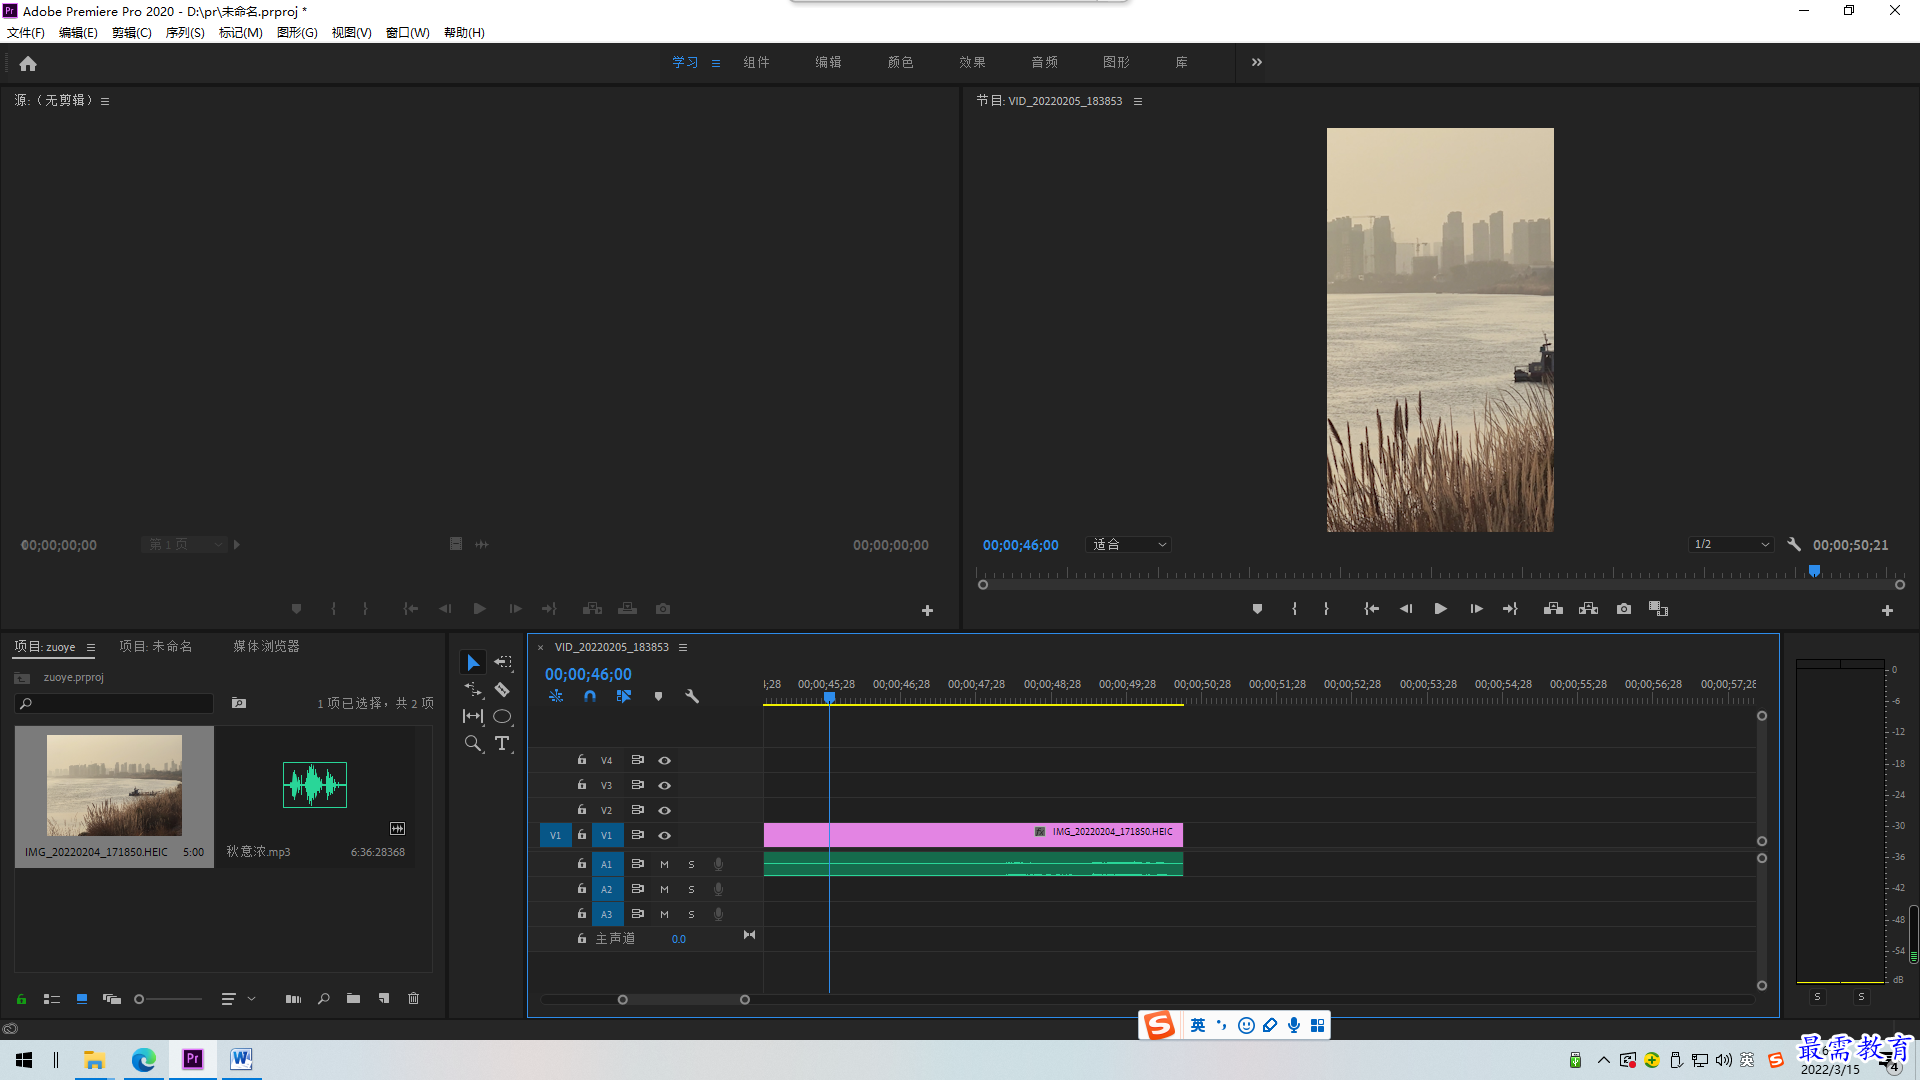The width and height of the screenshot is (1920, 1080).
Task: Toggle Snap in timeline
Action: pyautogui.click(x=590, y=696)
